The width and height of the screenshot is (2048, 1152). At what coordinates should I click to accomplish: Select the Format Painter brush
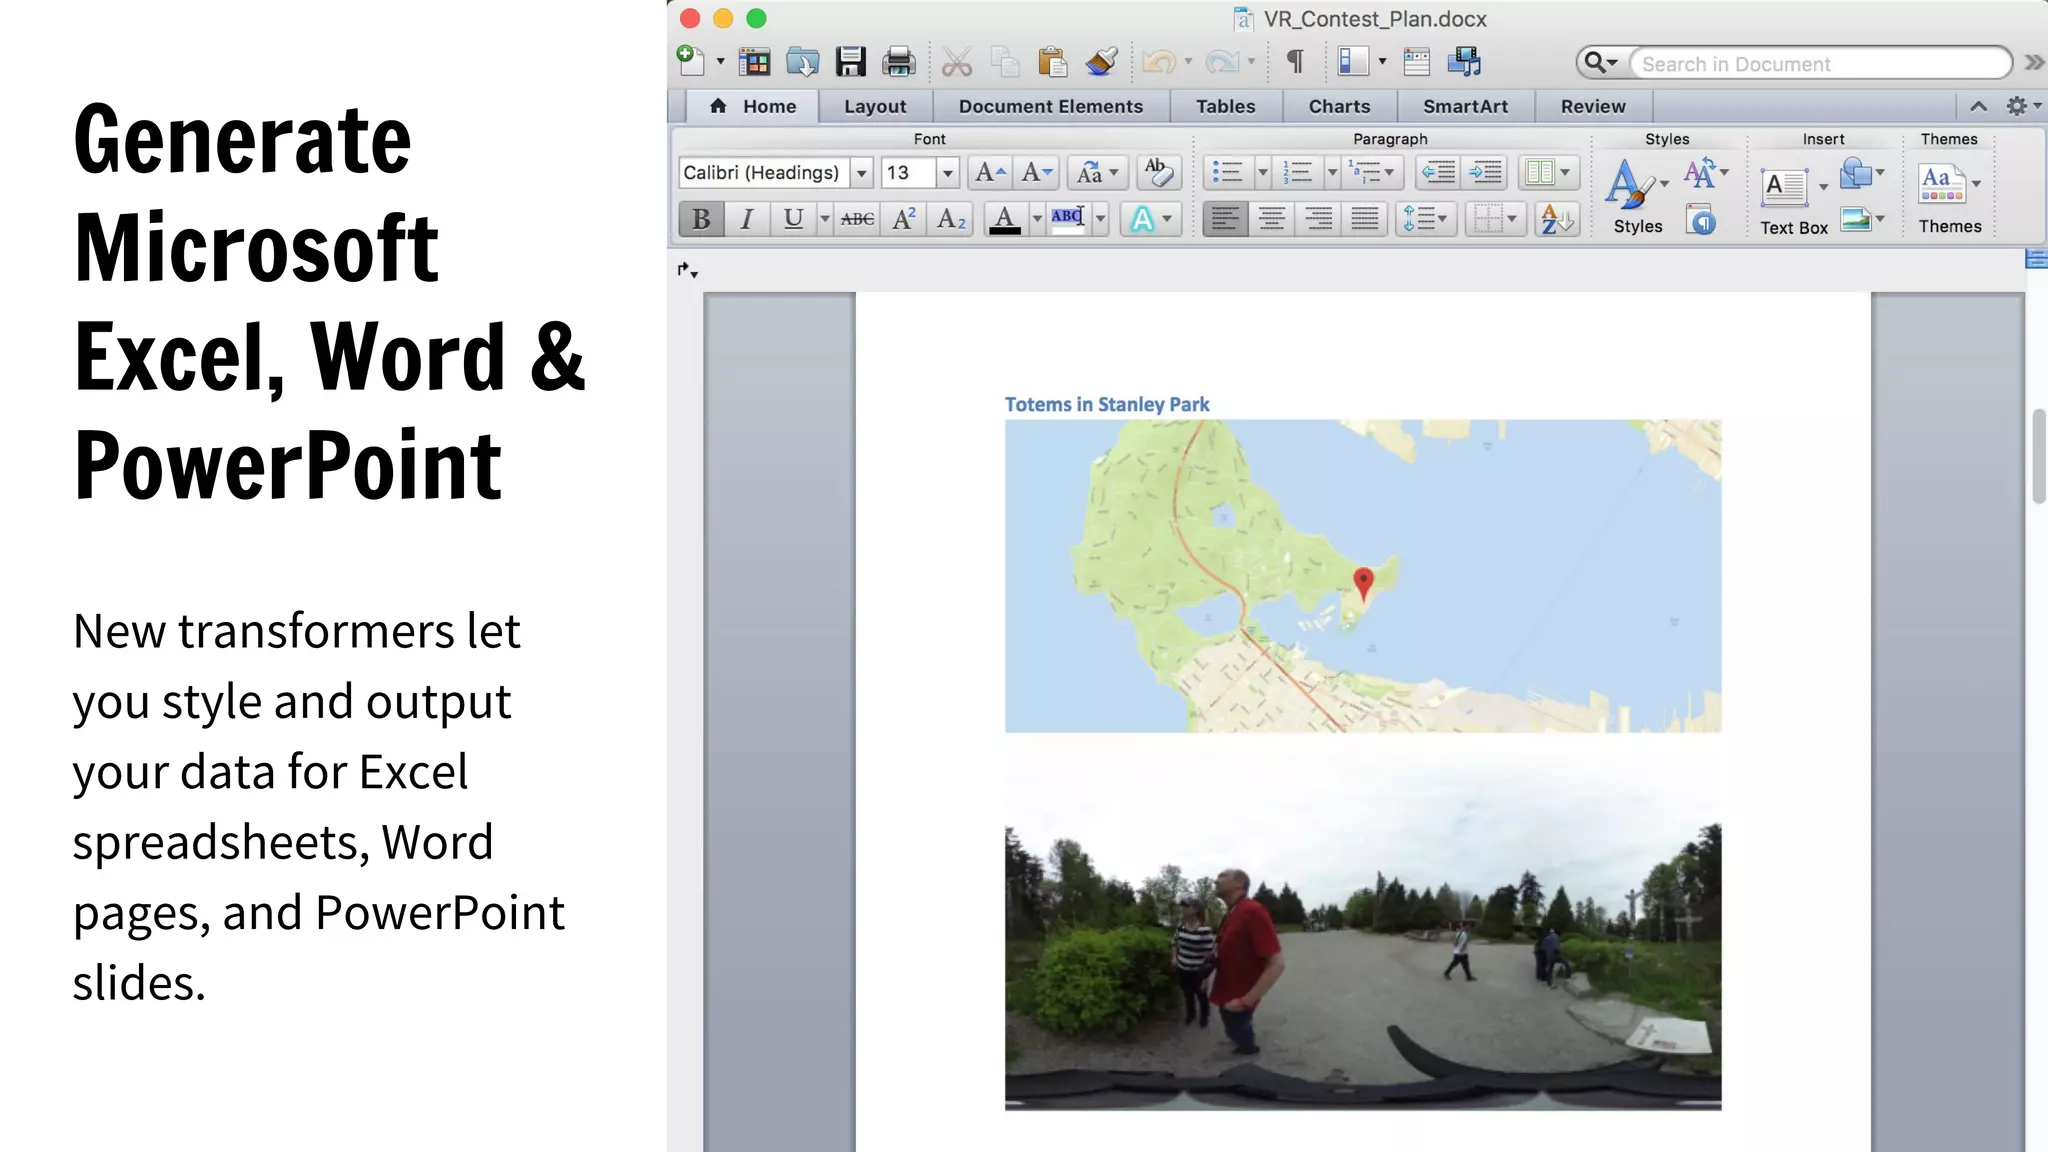1101,62
